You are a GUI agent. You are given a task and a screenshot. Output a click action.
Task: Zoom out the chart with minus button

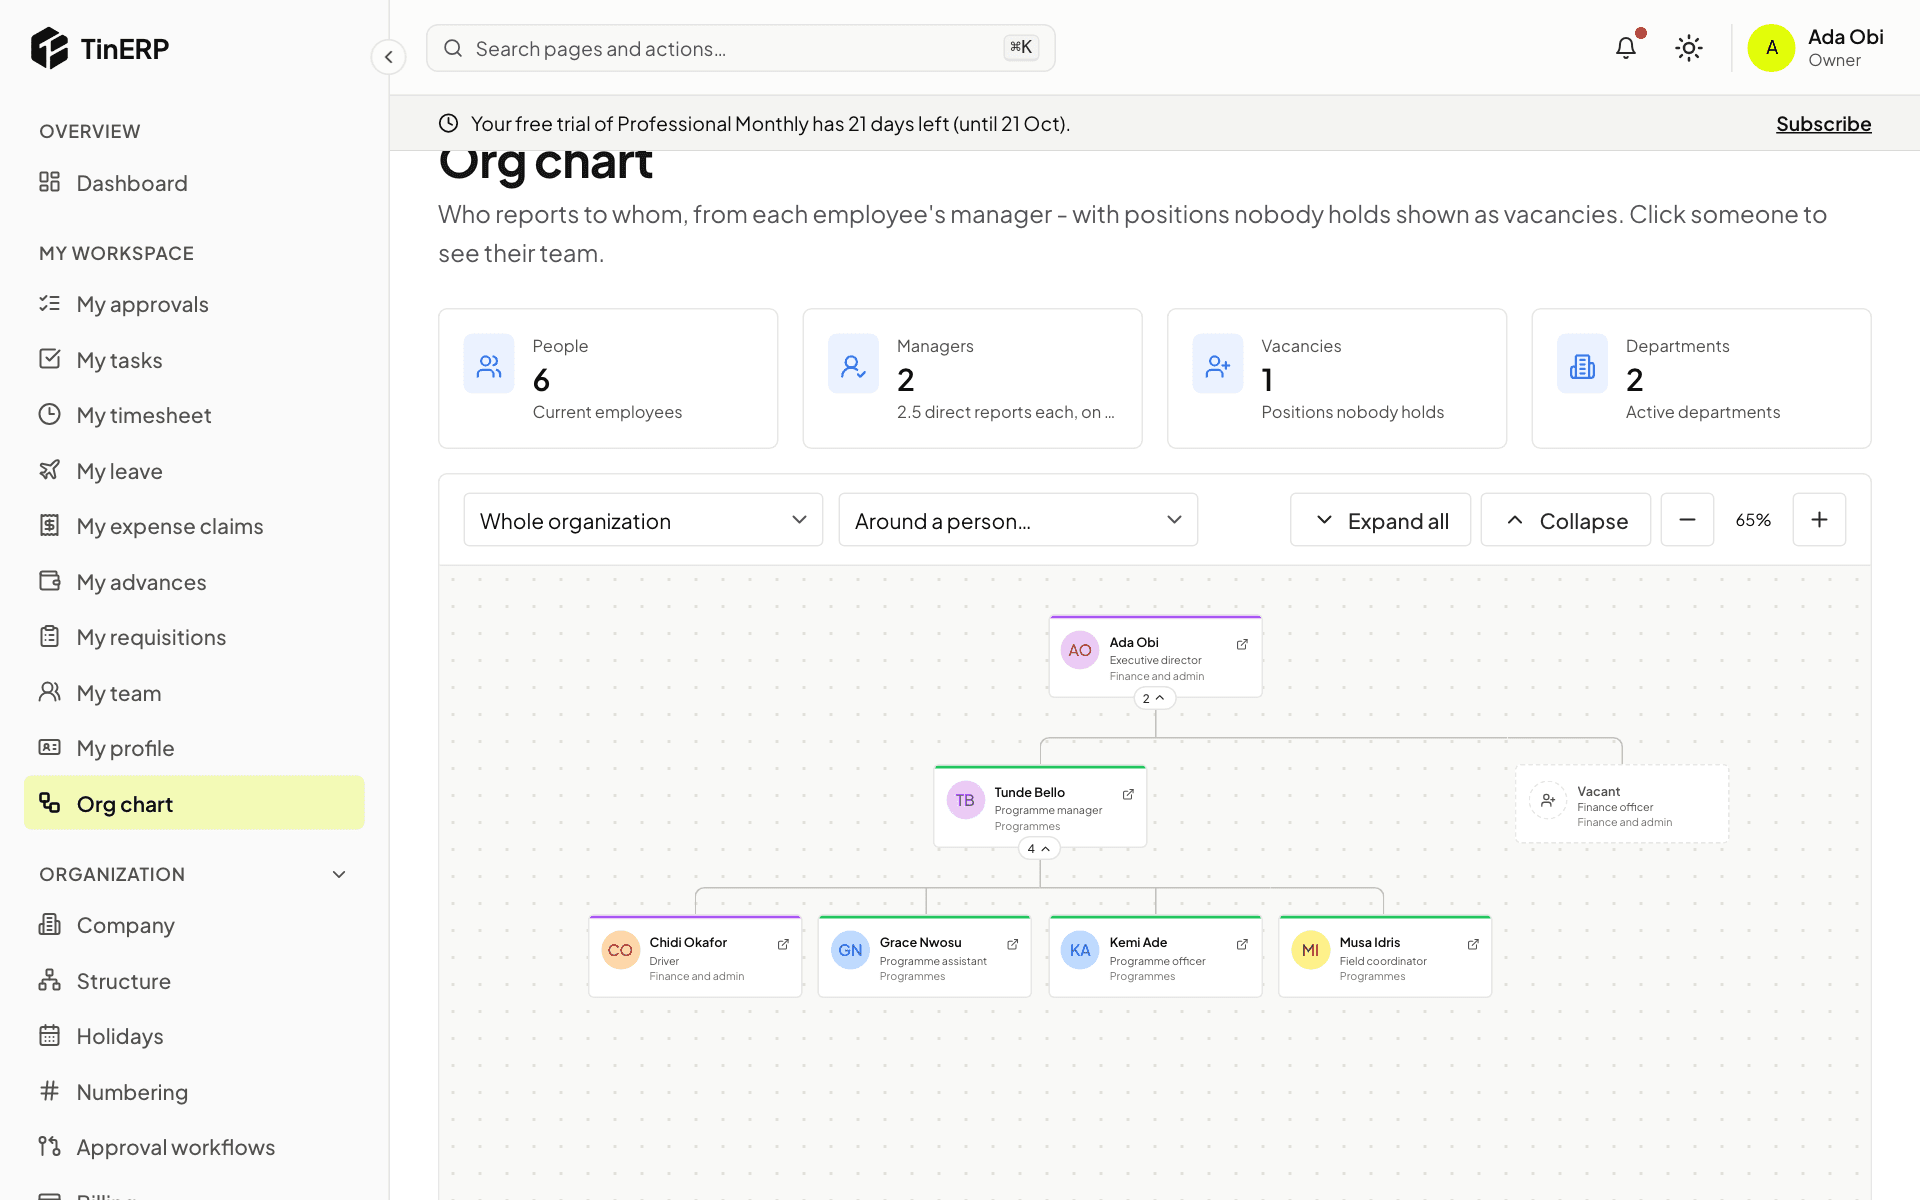tap(1687, 520)
